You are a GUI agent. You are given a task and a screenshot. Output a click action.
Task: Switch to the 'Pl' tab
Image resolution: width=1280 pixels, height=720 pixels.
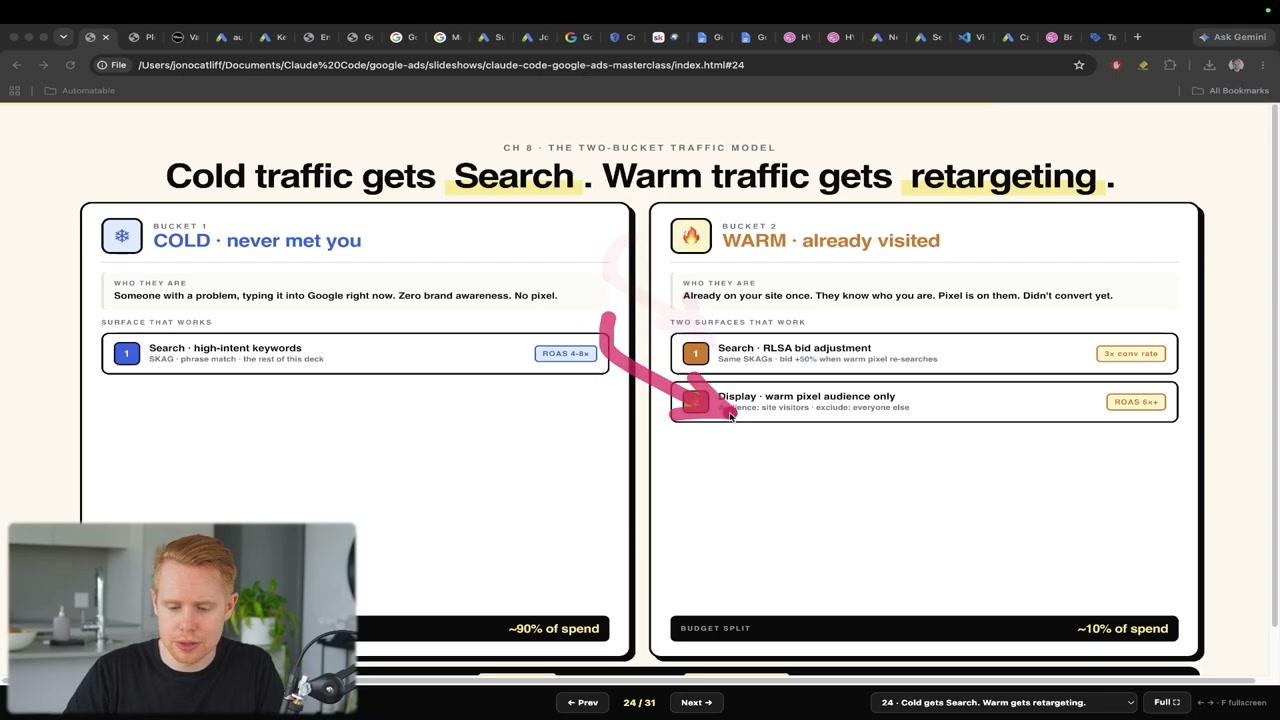coord(141,37)
